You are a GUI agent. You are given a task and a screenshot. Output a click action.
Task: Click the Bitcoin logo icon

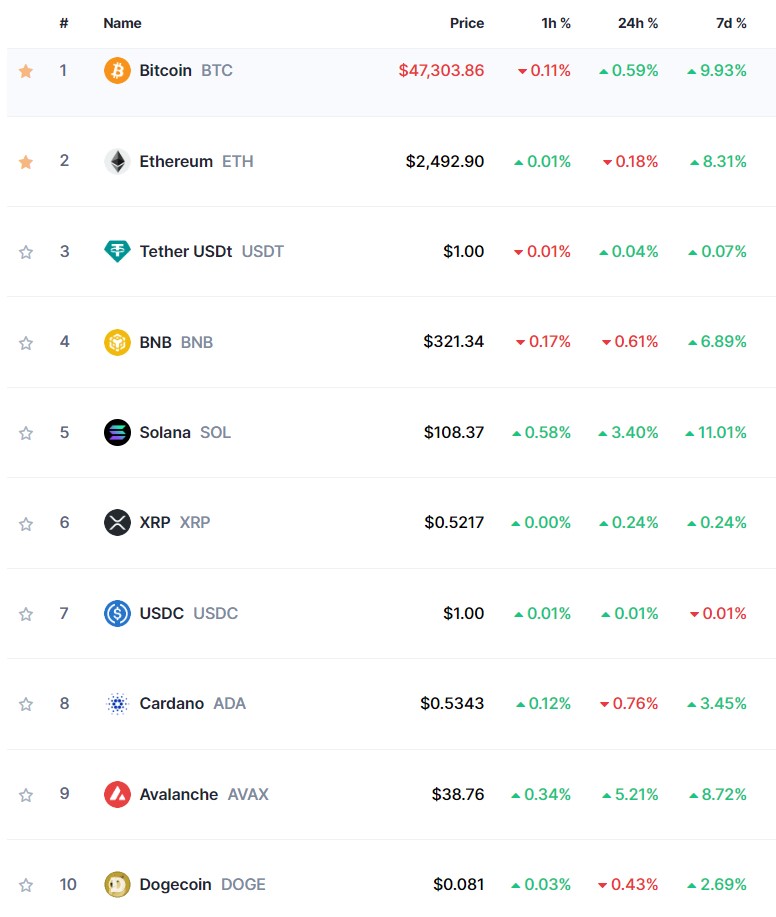point(117,71)
